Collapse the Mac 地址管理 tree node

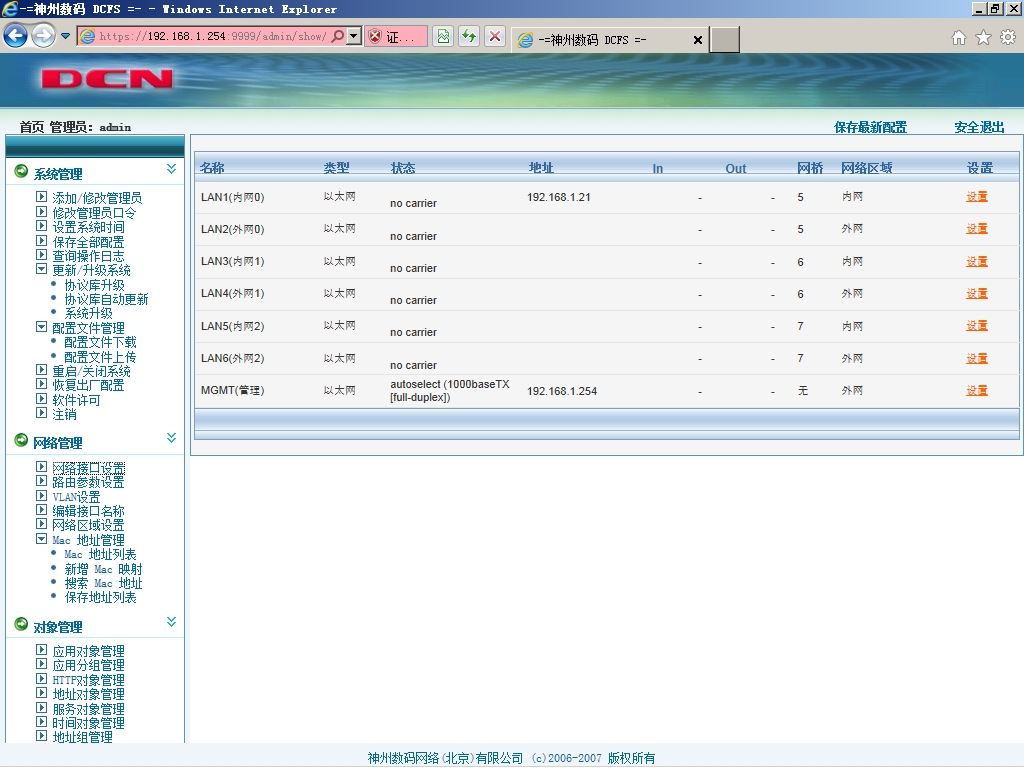click(x=41, y=539)
